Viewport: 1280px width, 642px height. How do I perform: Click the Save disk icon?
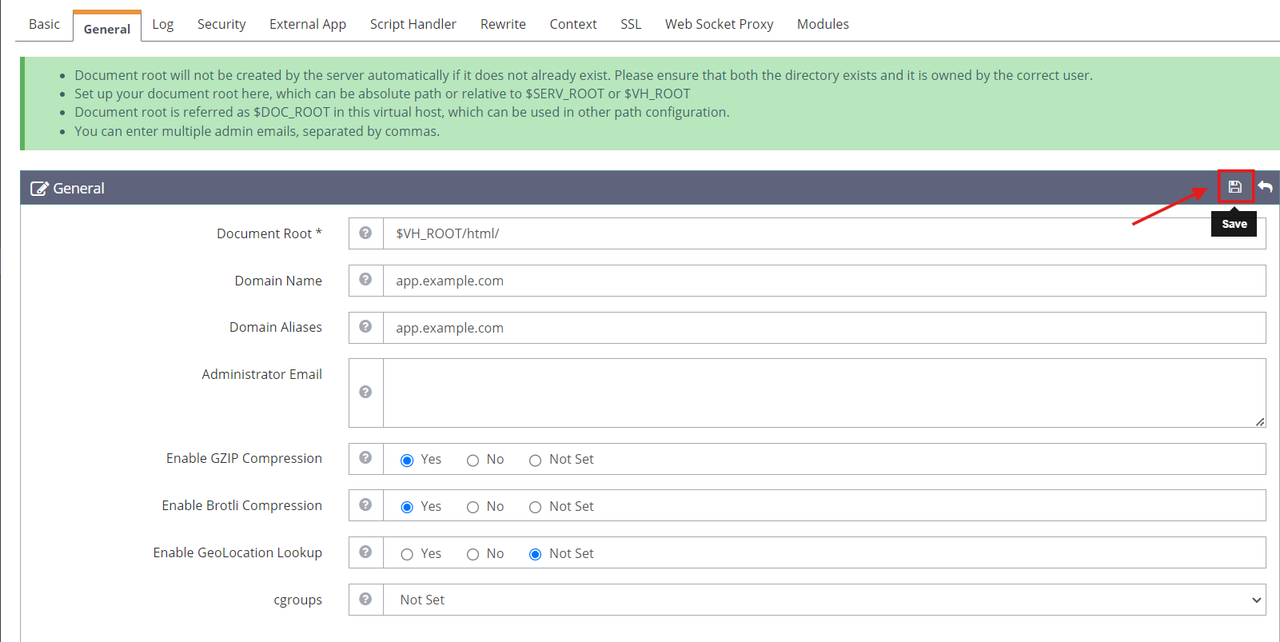[1235, 187]
